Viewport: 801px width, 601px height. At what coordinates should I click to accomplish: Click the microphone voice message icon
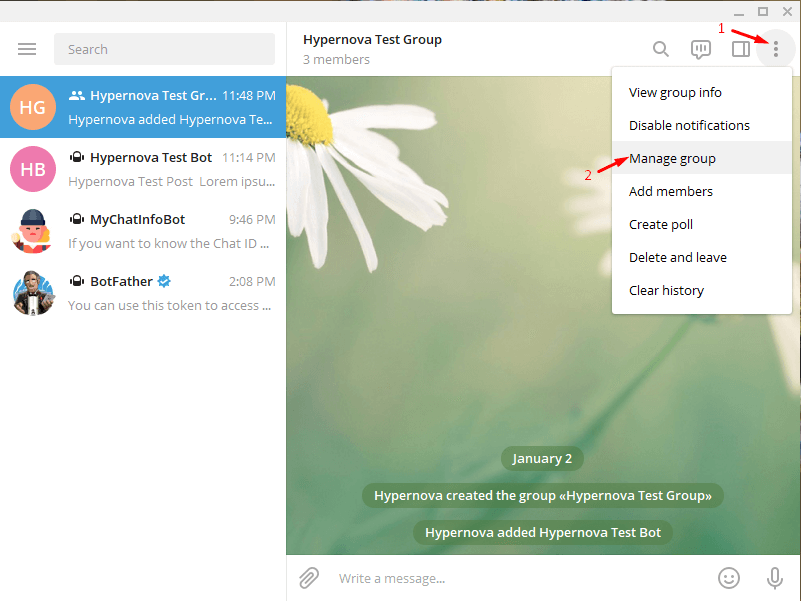(774, 578)
